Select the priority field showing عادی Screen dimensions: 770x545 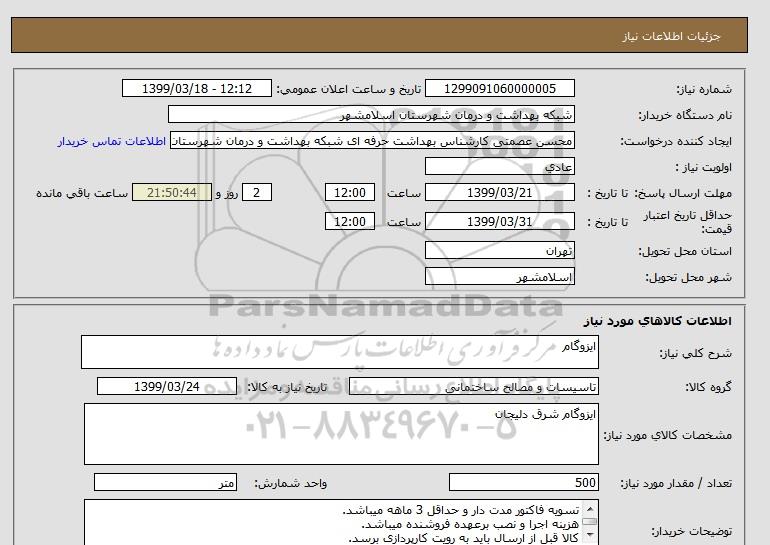point(499,166)
